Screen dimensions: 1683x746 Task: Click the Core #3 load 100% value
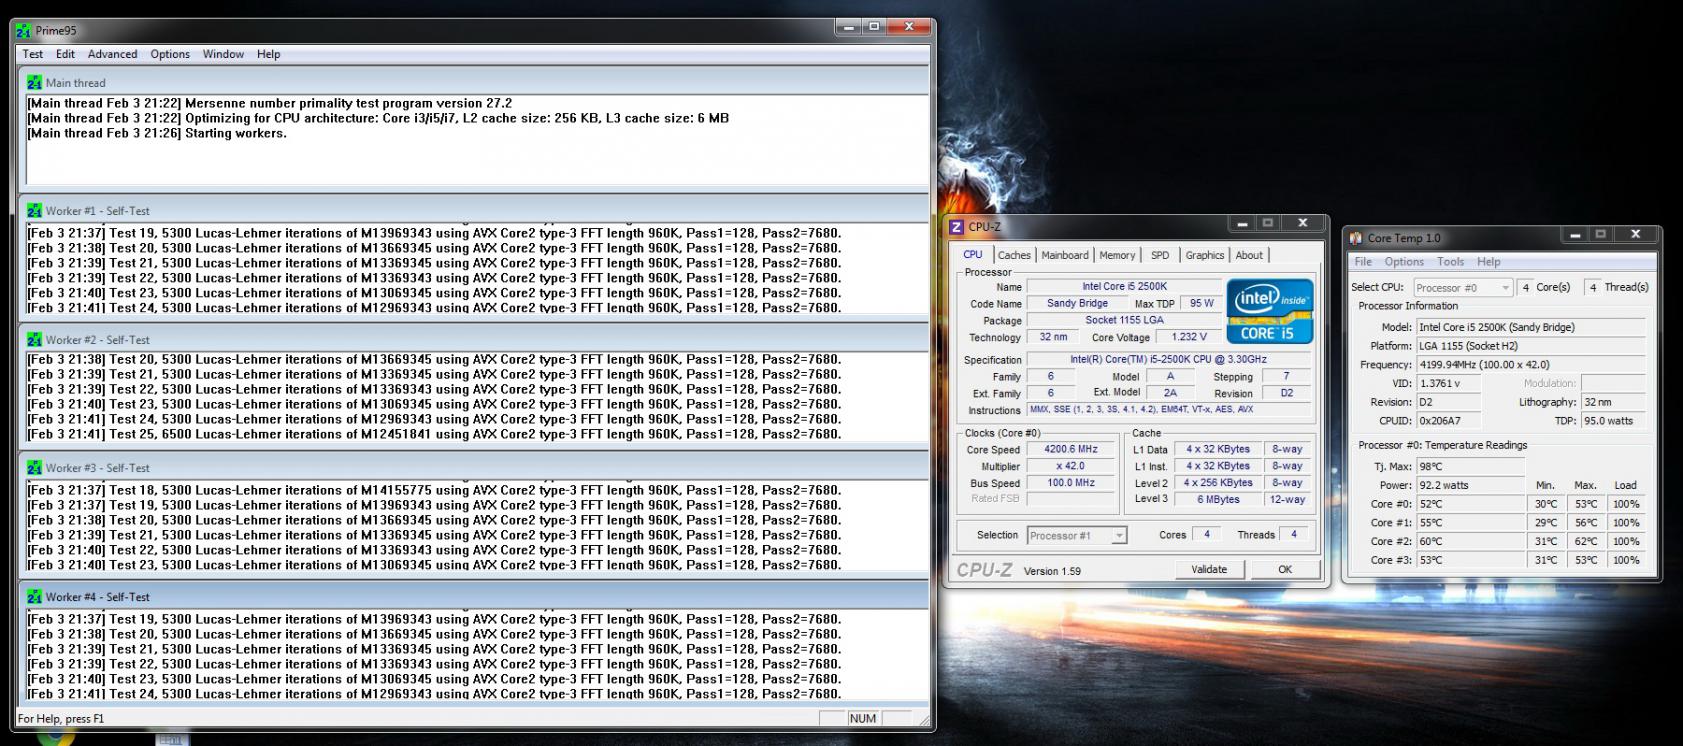pyautogui.click(x=1626, y=561)
